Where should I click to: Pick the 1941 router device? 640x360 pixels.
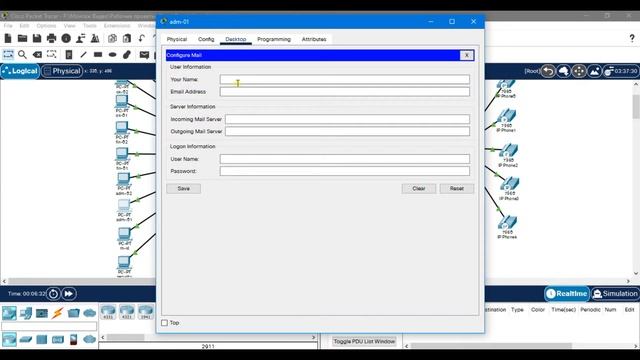(x=146, y=312)
